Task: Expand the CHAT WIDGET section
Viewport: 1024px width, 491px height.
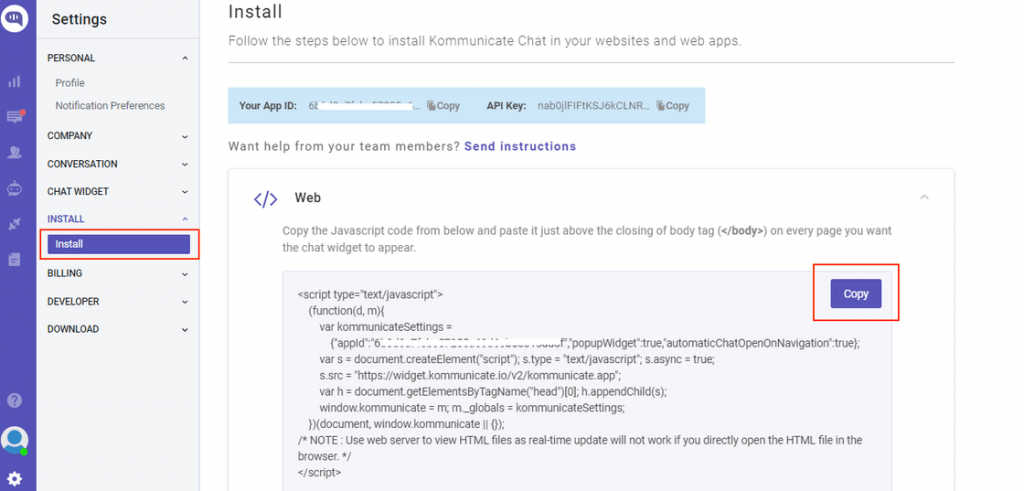Action: (185, 192)
